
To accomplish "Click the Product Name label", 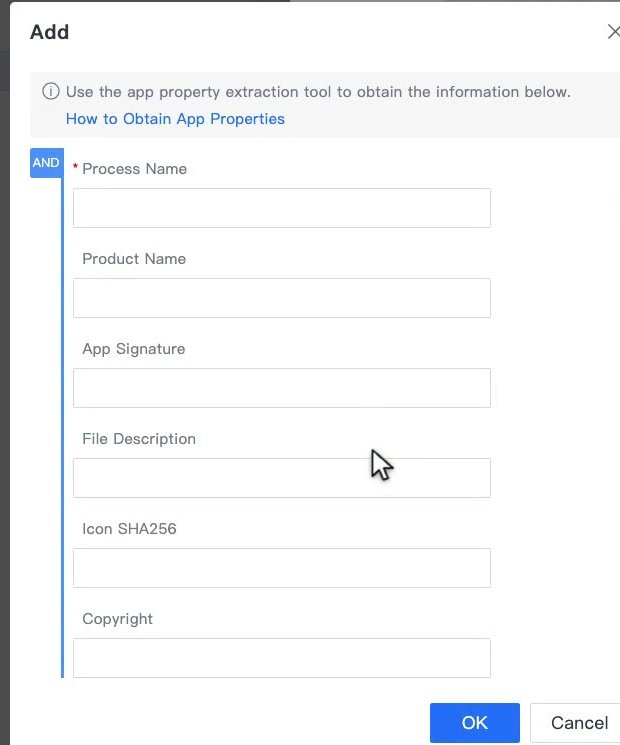I will coord(134,258).
